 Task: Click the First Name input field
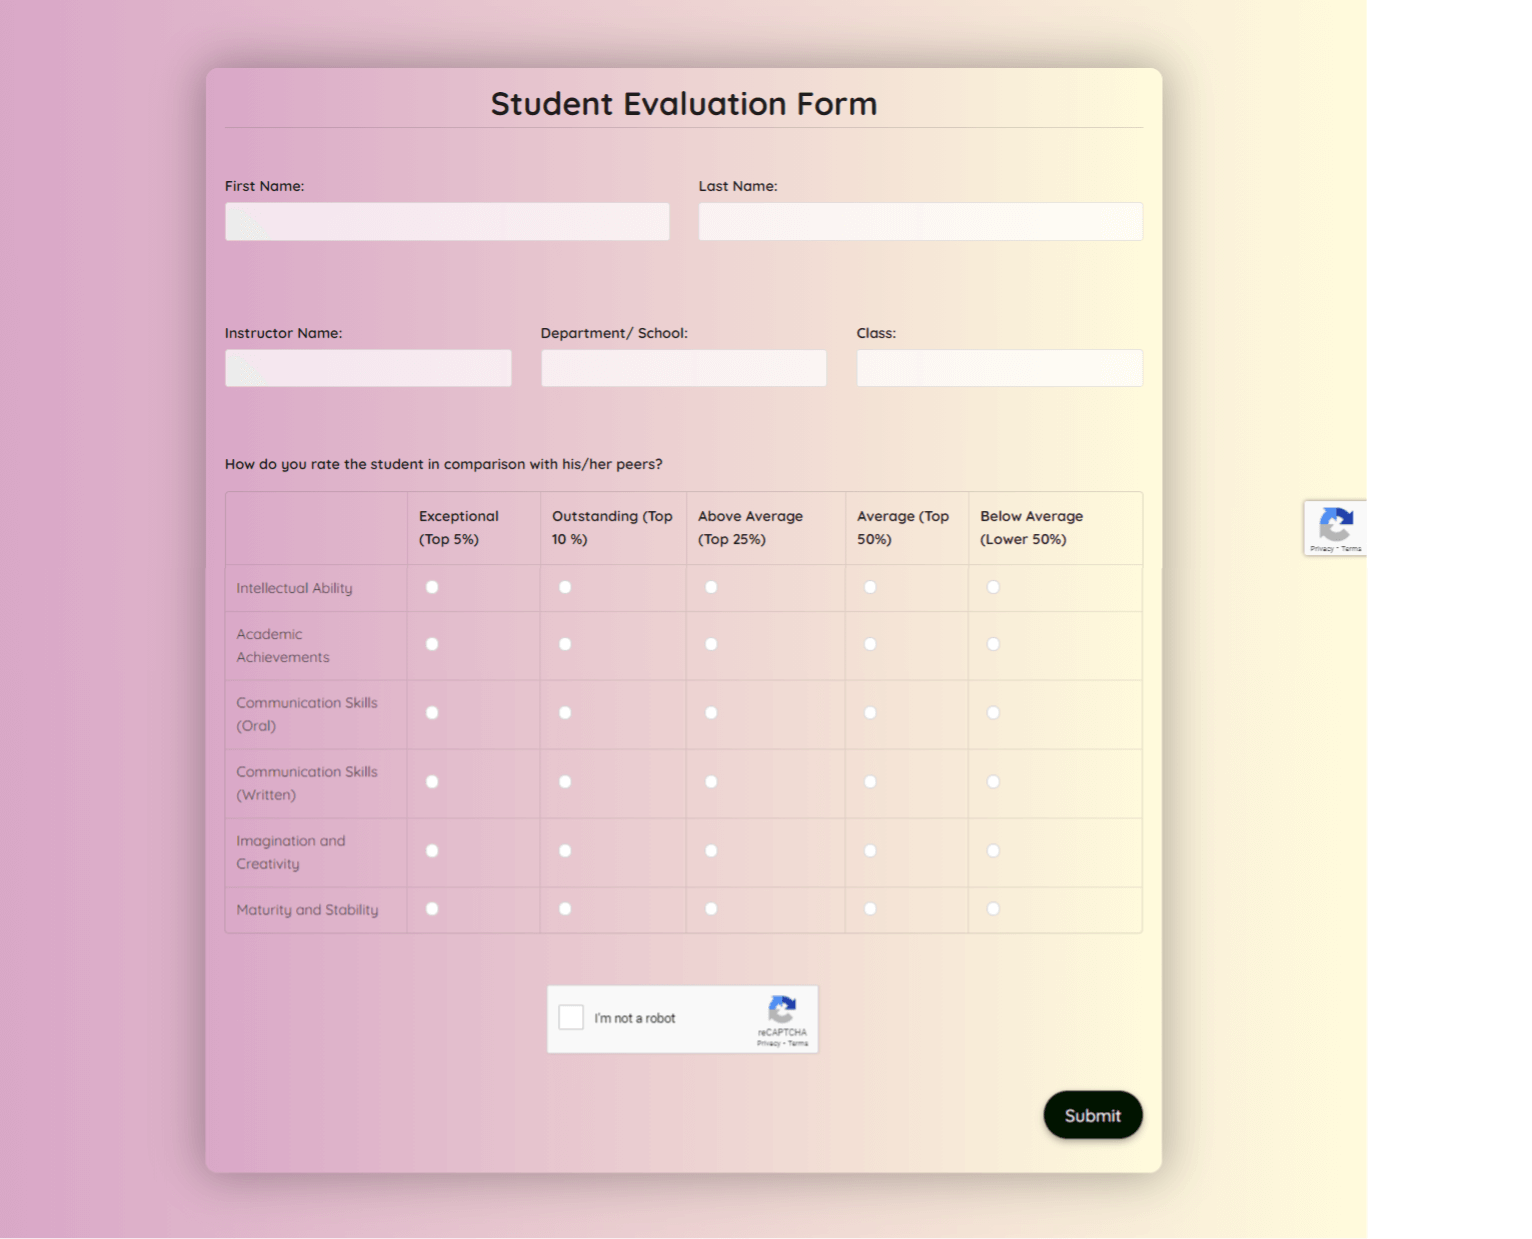click(446, 221)
